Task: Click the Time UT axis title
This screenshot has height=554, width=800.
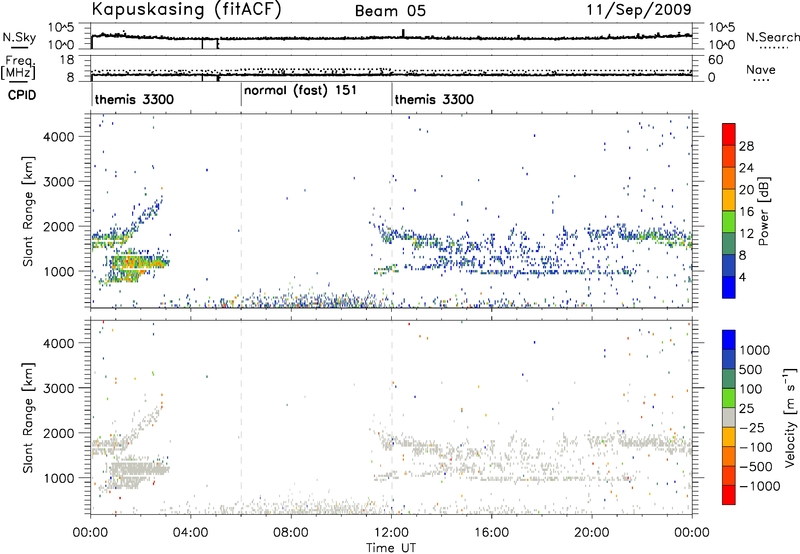Action: 391,547
